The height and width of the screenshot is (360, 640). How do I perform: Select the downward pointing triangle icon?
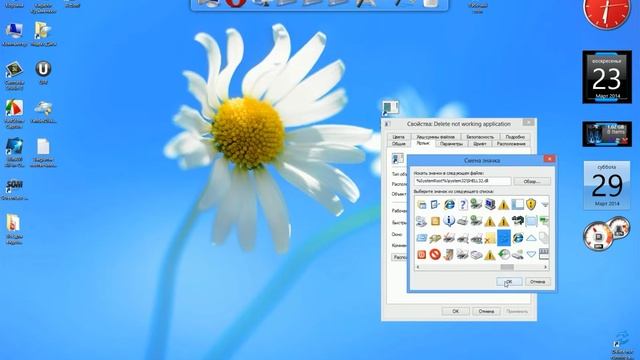coord(531,254)
